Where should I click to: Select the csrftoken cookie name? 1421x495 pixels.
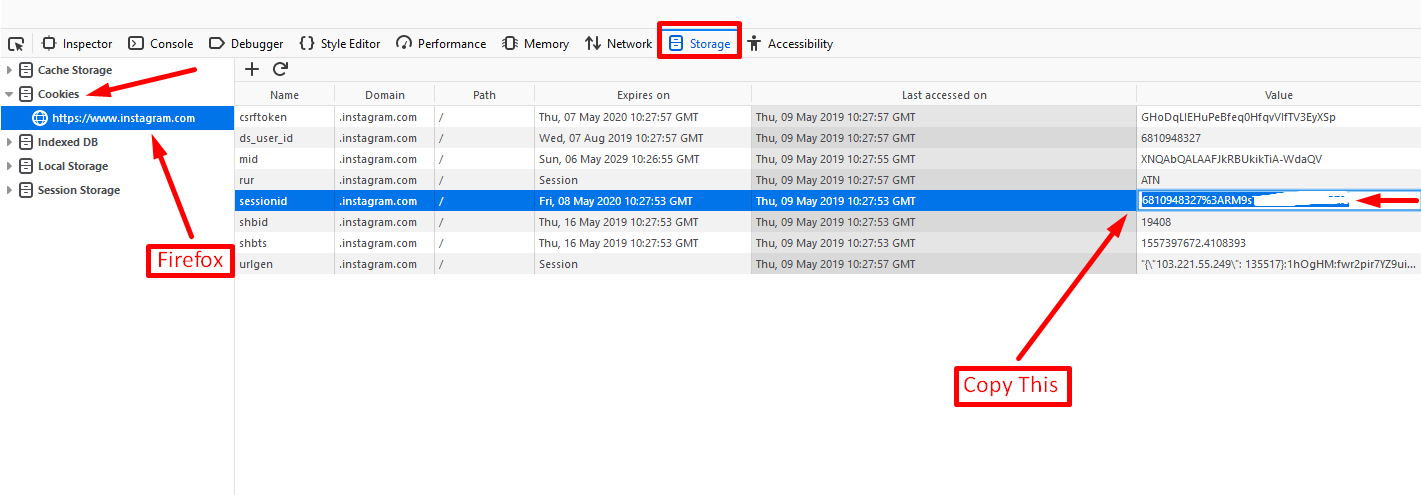[x=262, y=117]
